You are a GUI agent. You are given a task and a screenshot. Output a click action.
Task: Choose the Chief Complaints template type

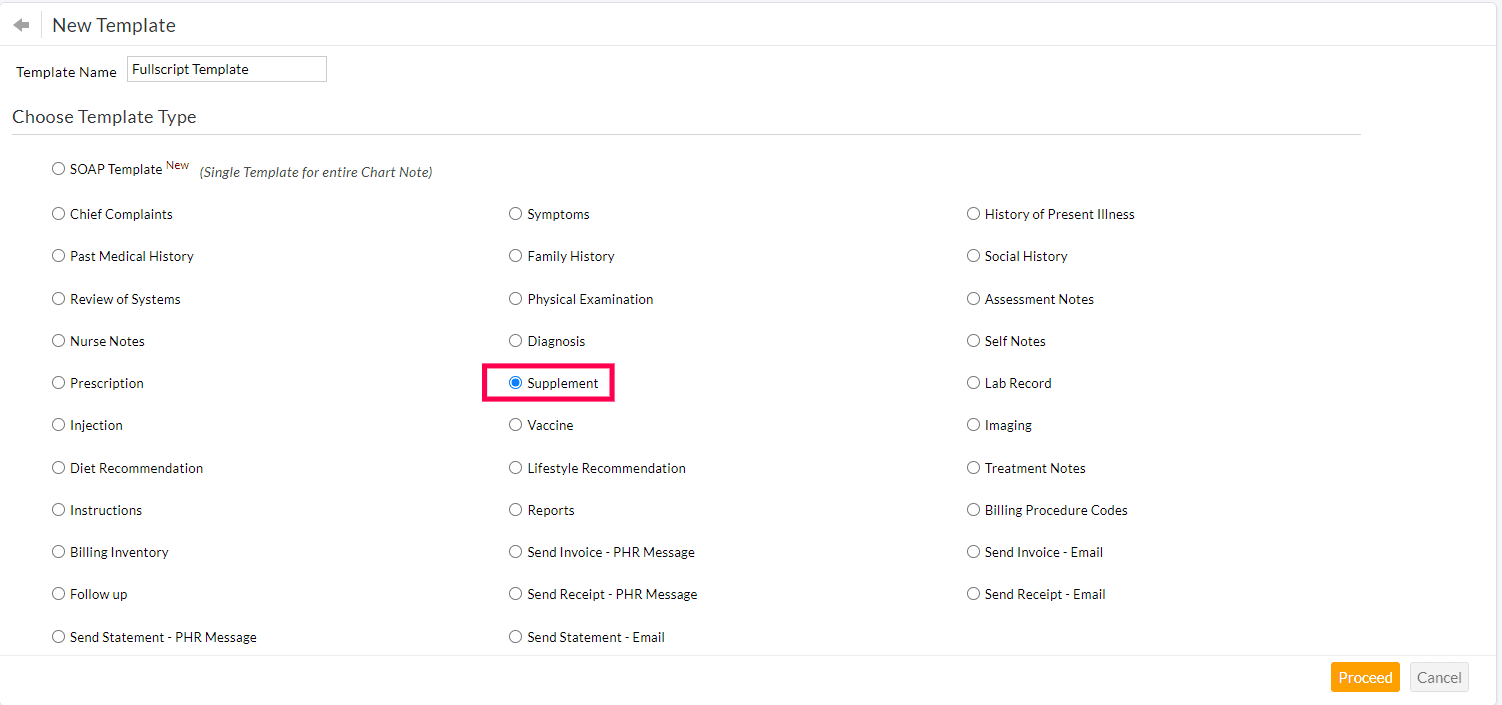point(58,214)
